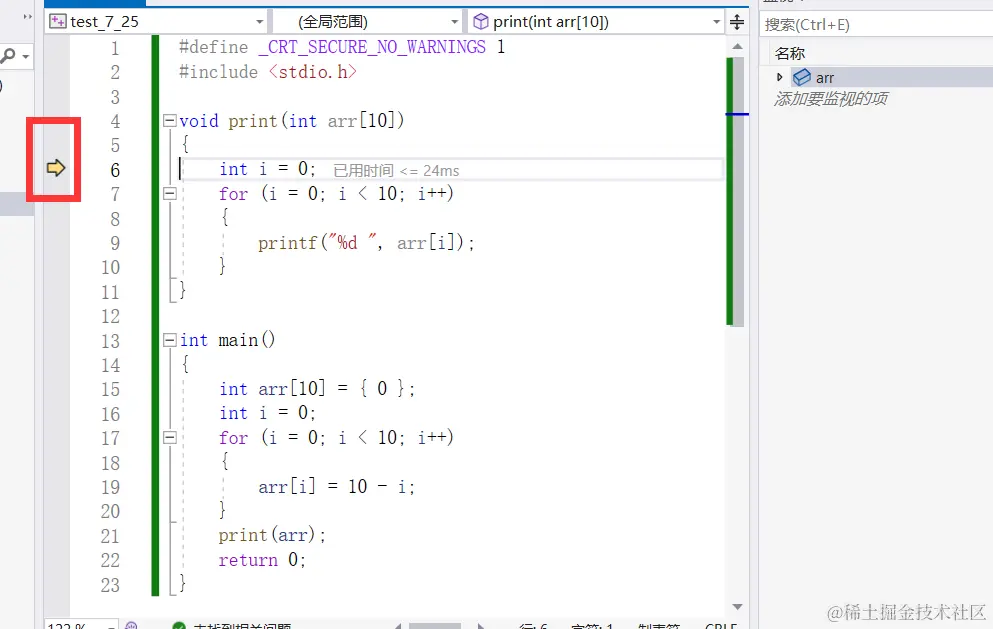Click the project icon beside test_7_25
This screenshot has height=629, width=993.
(x=58, y=22)
